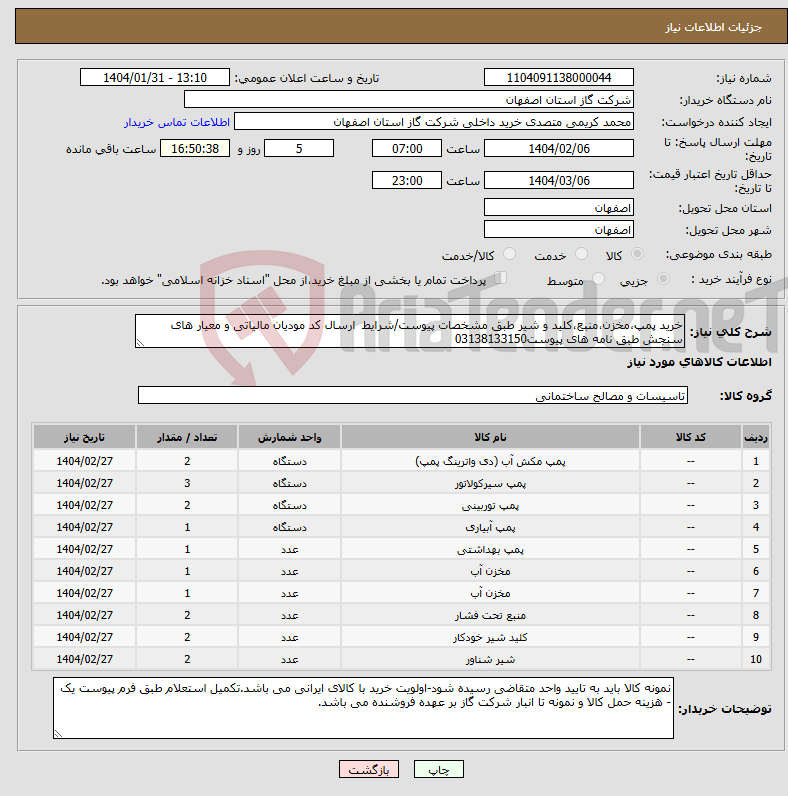Screen dimensions: 788x796
Task: Click the price validity time 23:00
Action: click(x=407, y=180)
